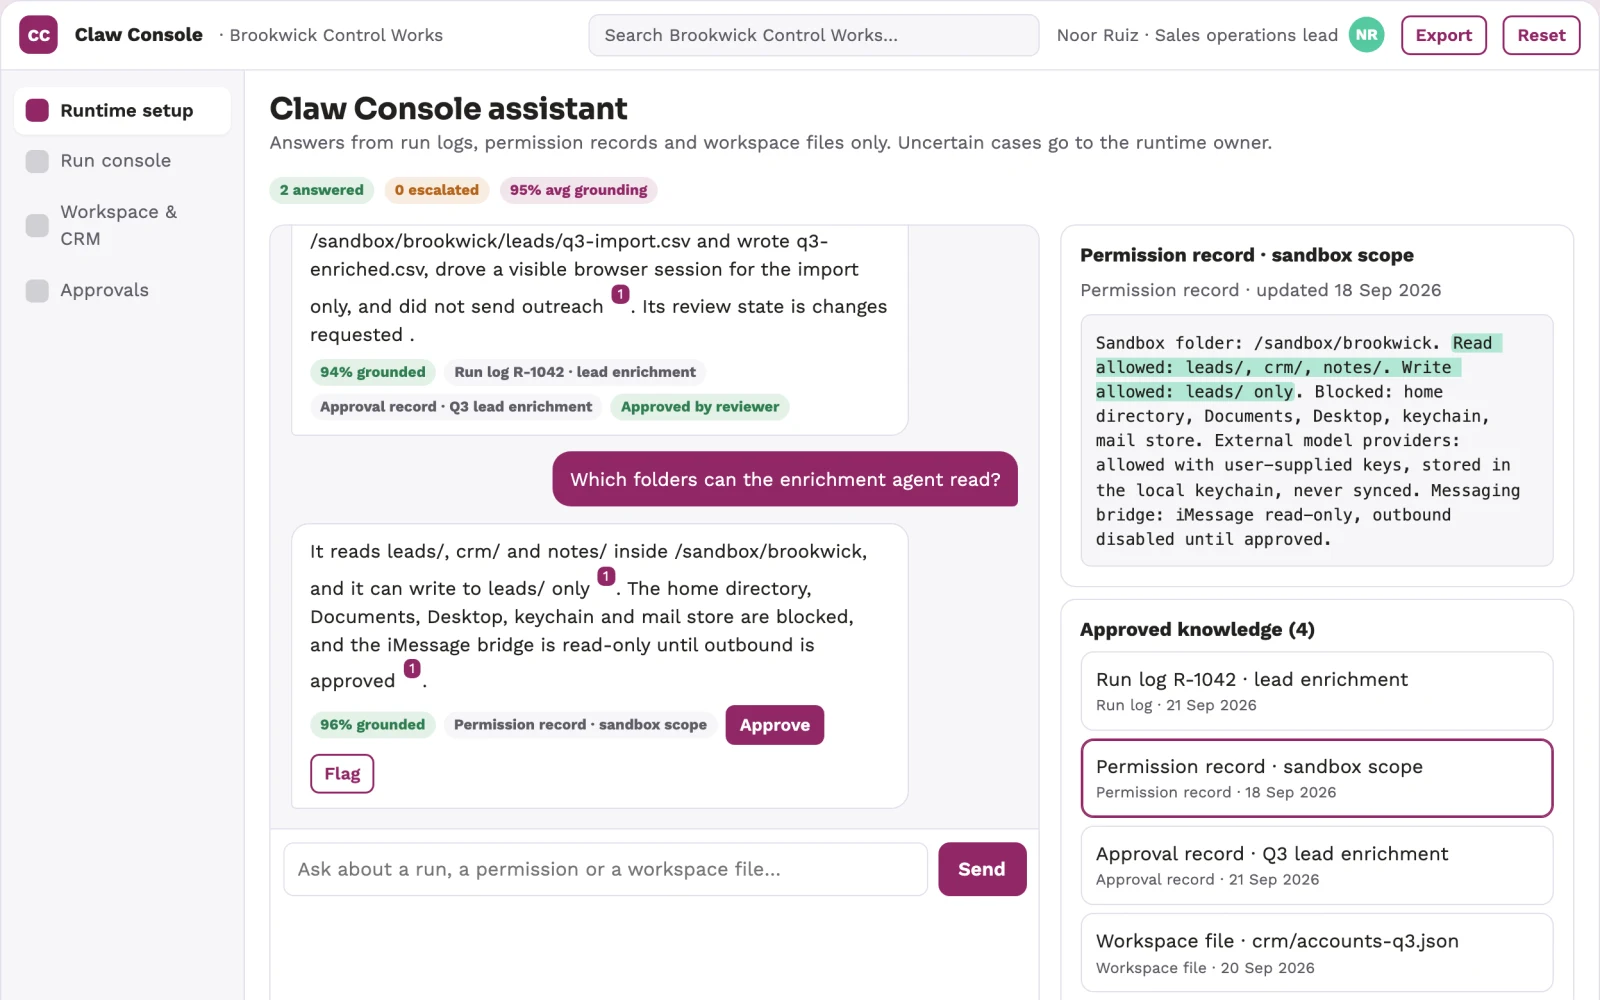This screenshot has width=1600, height=1000.
Task: Open 'Permission record · sandbox scope' source chip
Action: click(580, 725)
